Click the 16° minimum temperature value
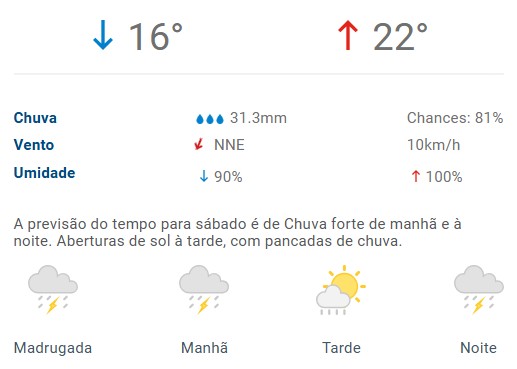The width and height of the screenshot is (517, 369). 156,37
